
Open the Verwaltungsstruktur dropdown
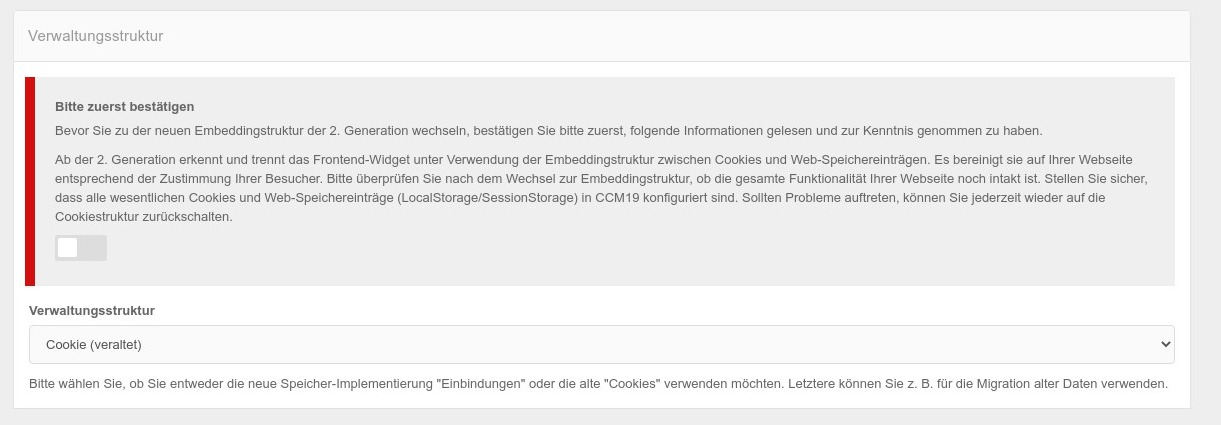point(600,344)
